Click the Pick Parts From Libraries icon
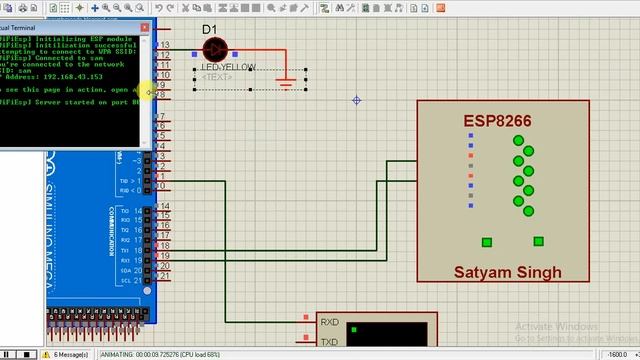 coord(271,8)
